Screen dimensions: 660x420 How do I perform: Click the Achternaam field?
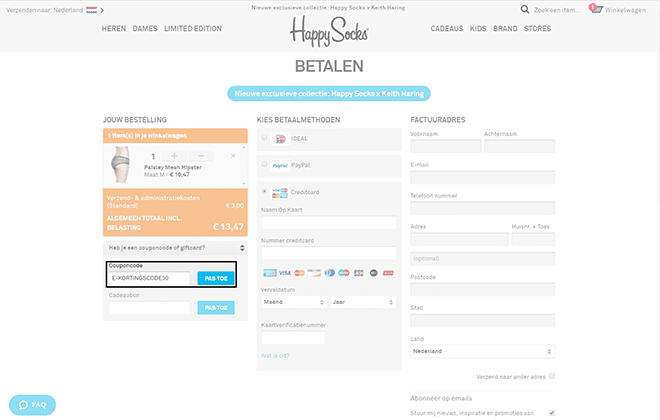click(519, 146)
